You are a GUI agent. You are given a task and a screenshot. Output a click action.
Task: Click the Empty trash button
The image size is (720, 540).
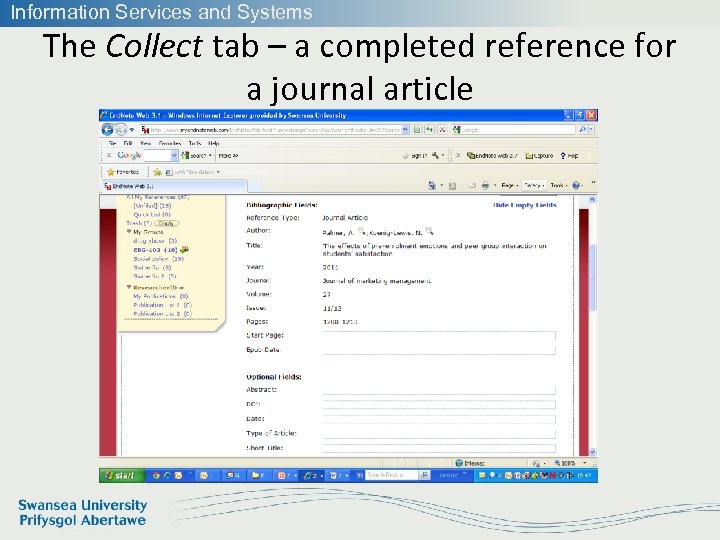[x=166, y=223]
